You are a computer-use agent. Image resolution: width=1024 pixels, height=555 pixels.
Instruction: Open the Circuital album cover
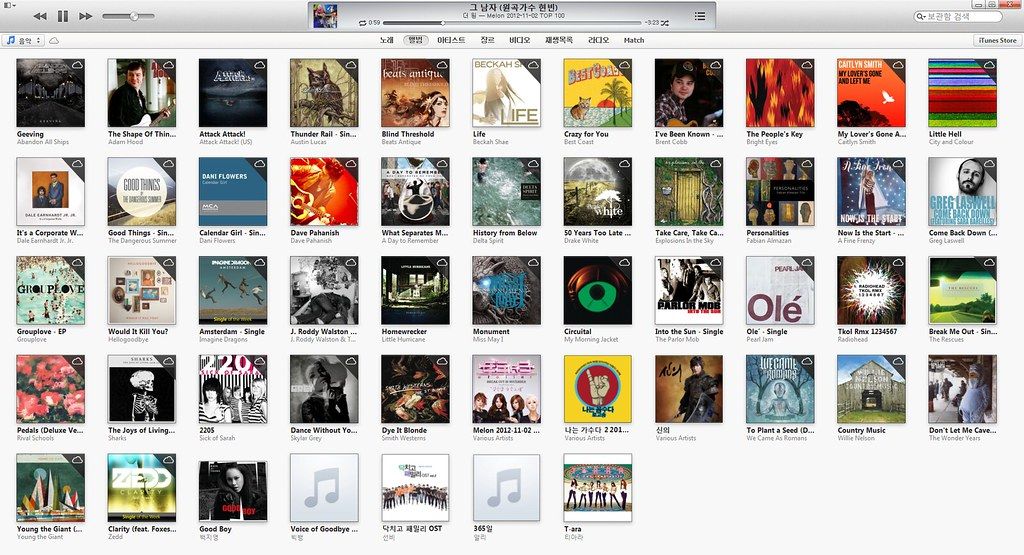598,291
